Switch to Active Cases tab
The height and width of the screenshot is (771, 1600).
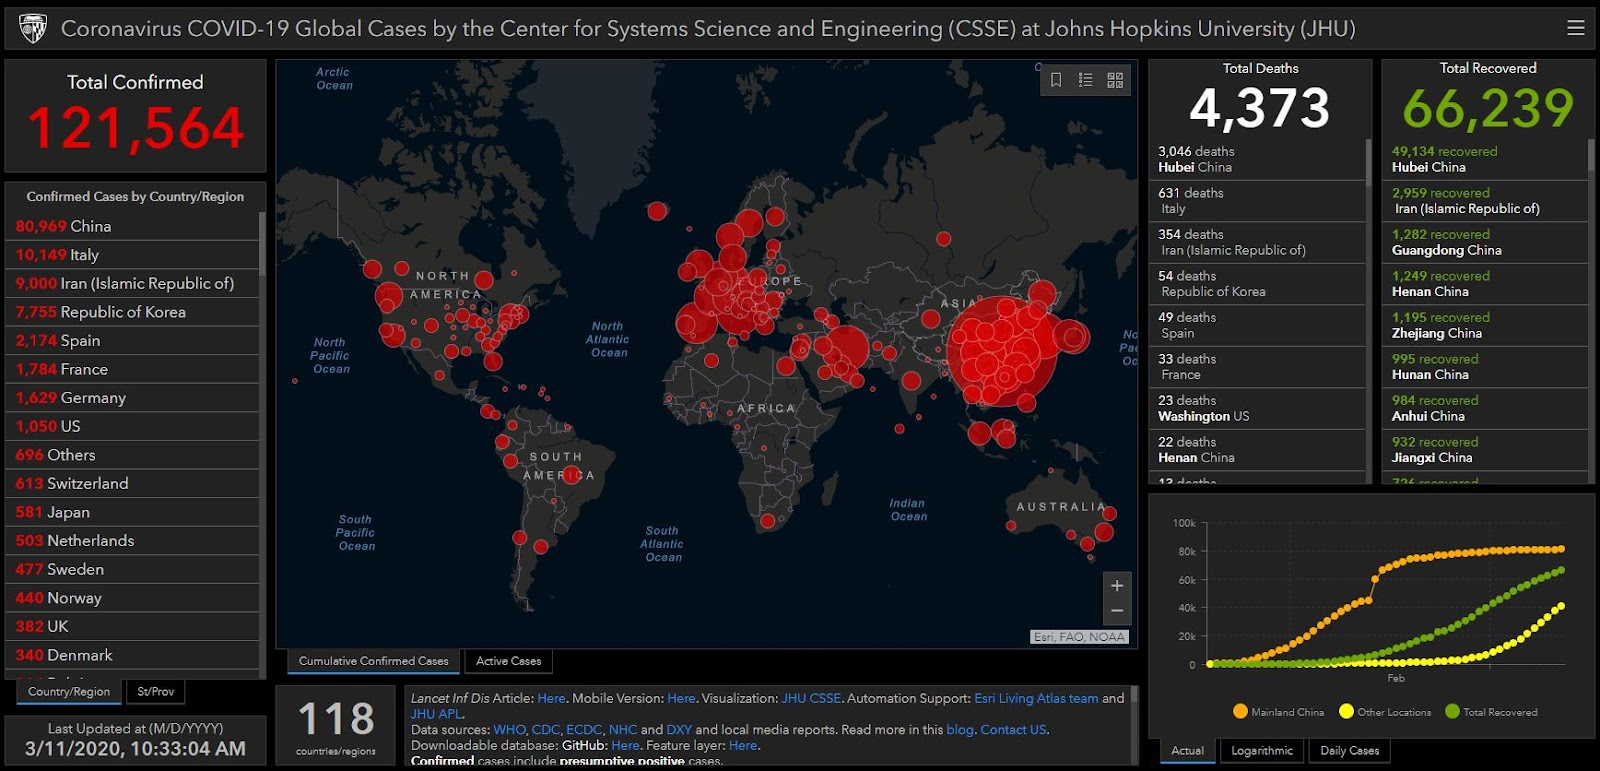(509, 661)
